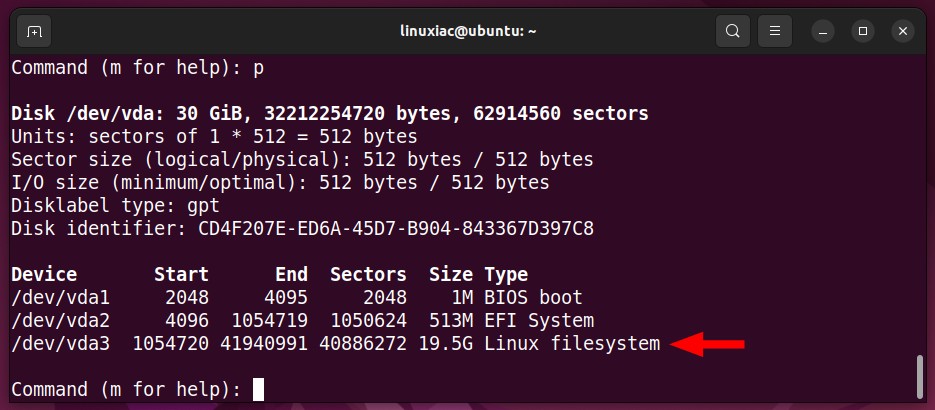Click the red arrow beside Linux filesystem
Screen dimensions: 935x410
click(x=708, y=344)
